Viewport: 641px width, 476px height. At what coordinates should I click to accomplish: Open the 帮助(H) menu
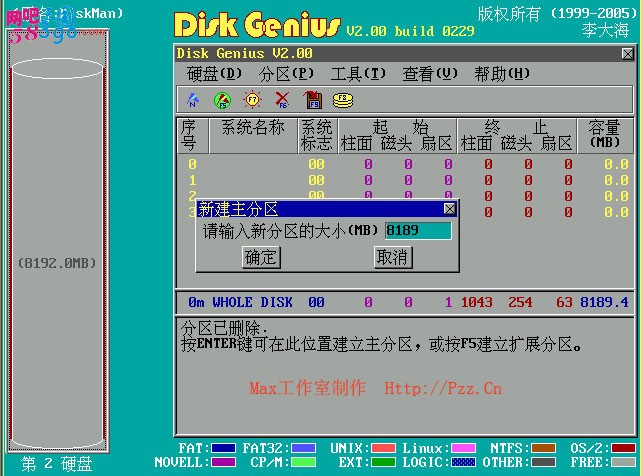pos(502,74)
